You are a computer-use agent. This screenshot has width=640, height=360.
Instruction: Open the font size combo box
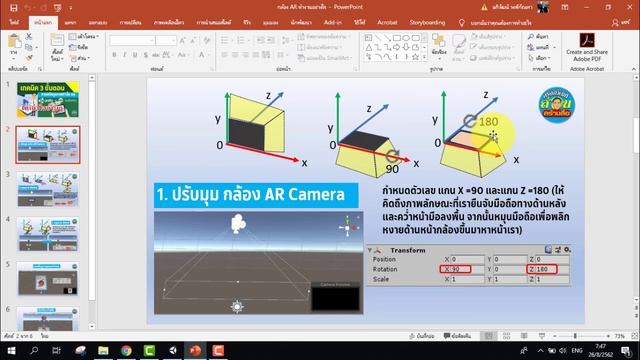click(166, 40)
